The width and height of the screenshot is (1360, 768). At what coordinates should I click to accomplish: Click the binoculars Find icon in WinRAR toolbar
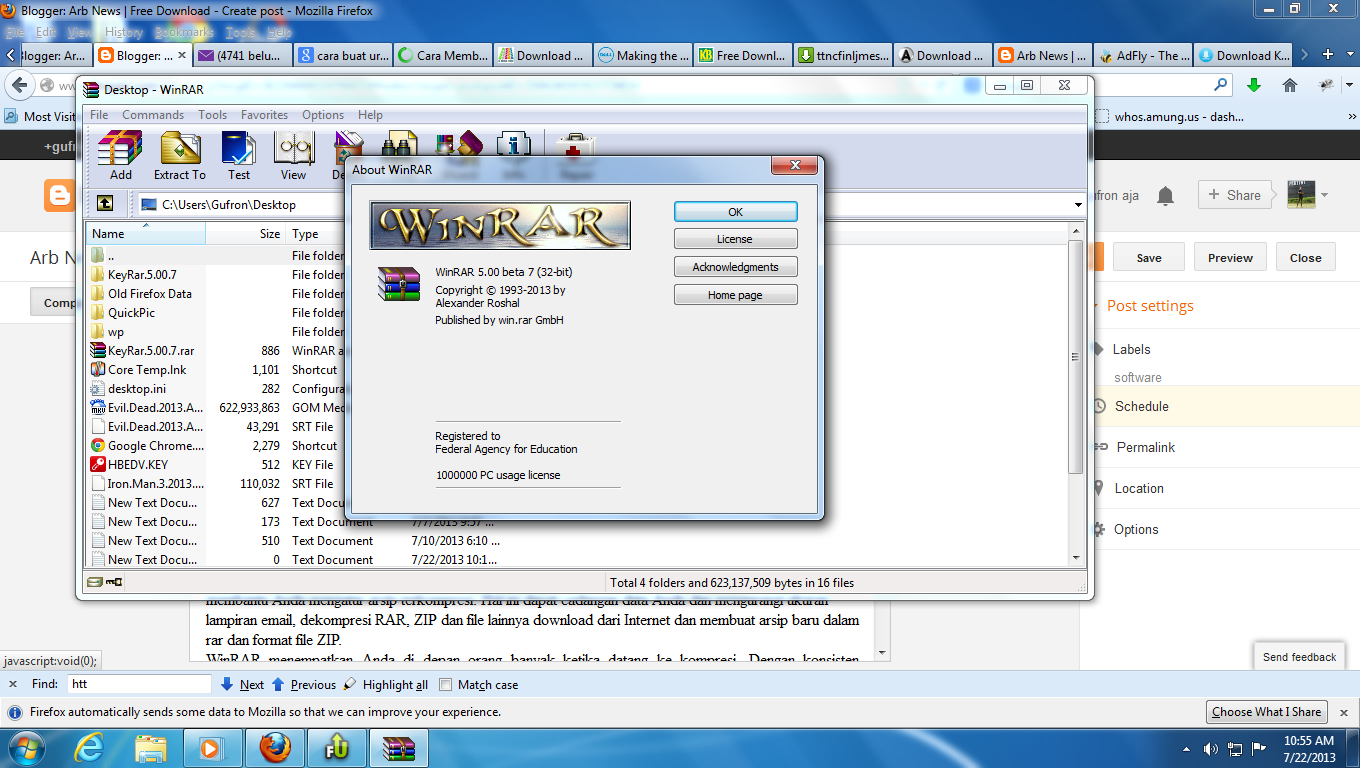coord(400,147)
